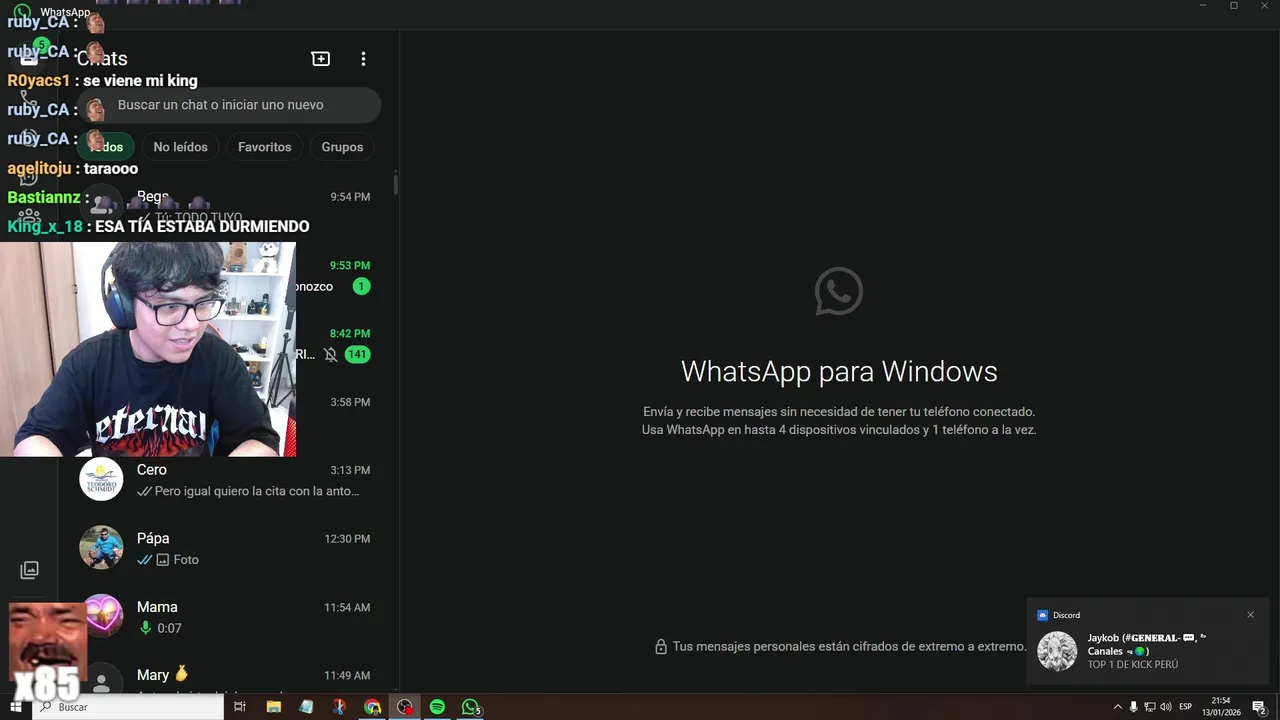Viewport: 1280px width, 720px height.
Task: Open the media gallery icon in sidebar
Action: tap(30, 570)
